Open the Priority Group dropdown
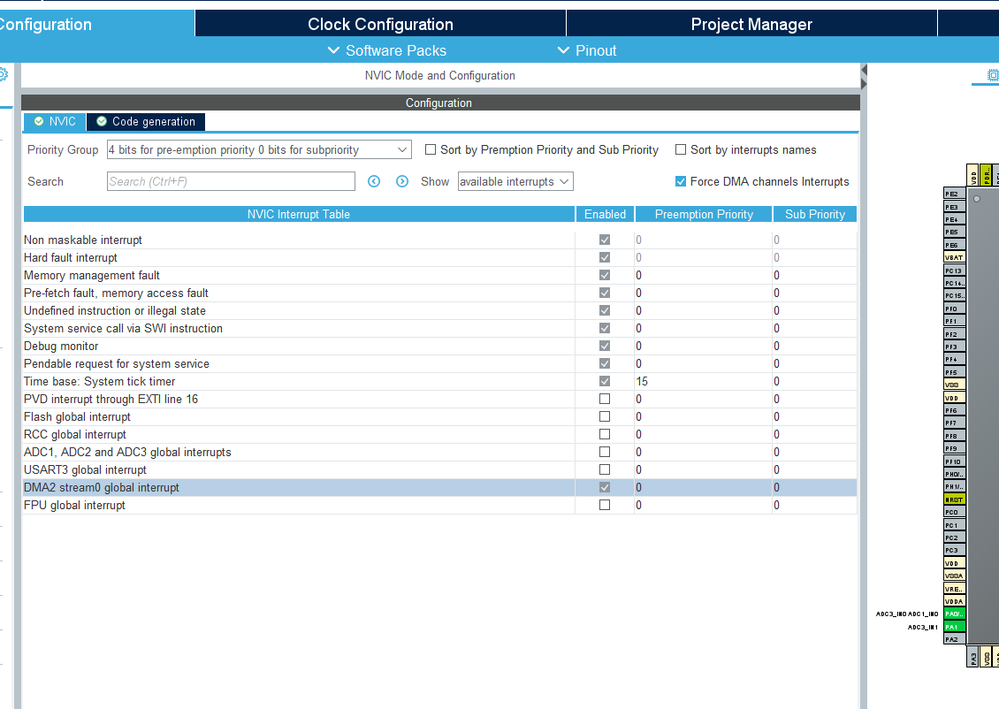999x709 pixels. [259, 150]
